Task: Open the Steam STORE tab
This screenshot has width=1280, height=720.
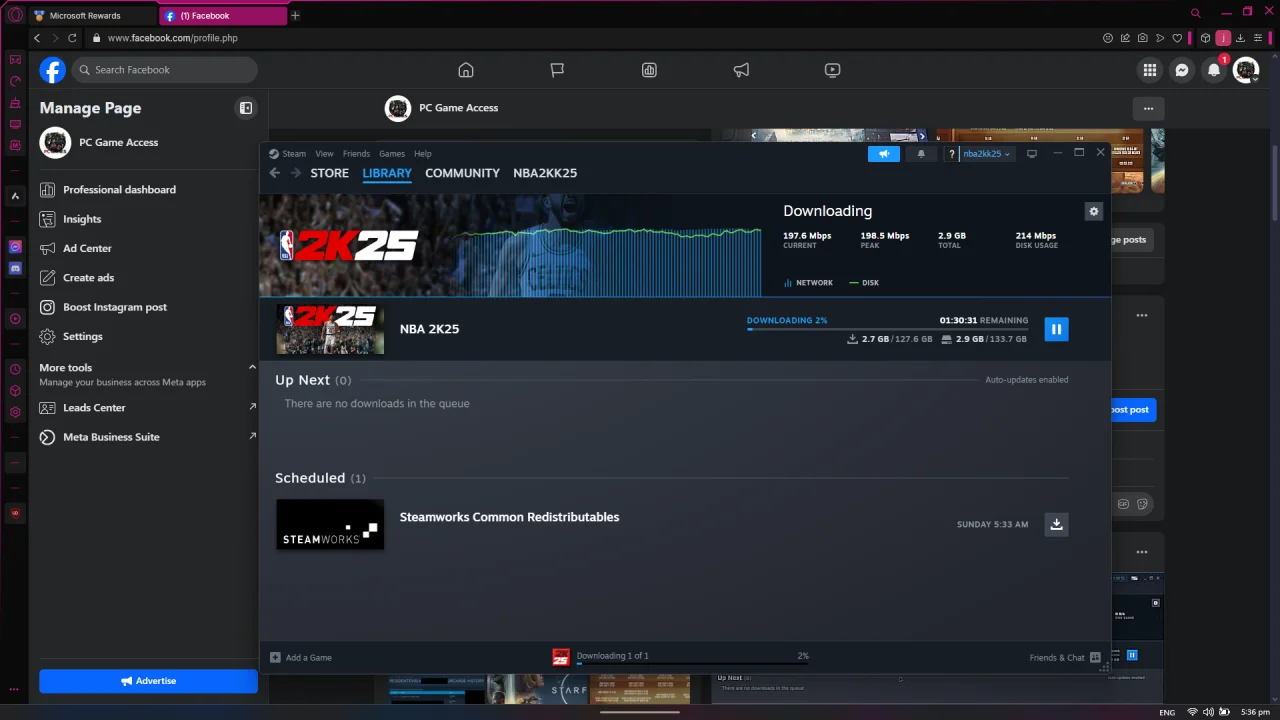Action: click(329, 173)
